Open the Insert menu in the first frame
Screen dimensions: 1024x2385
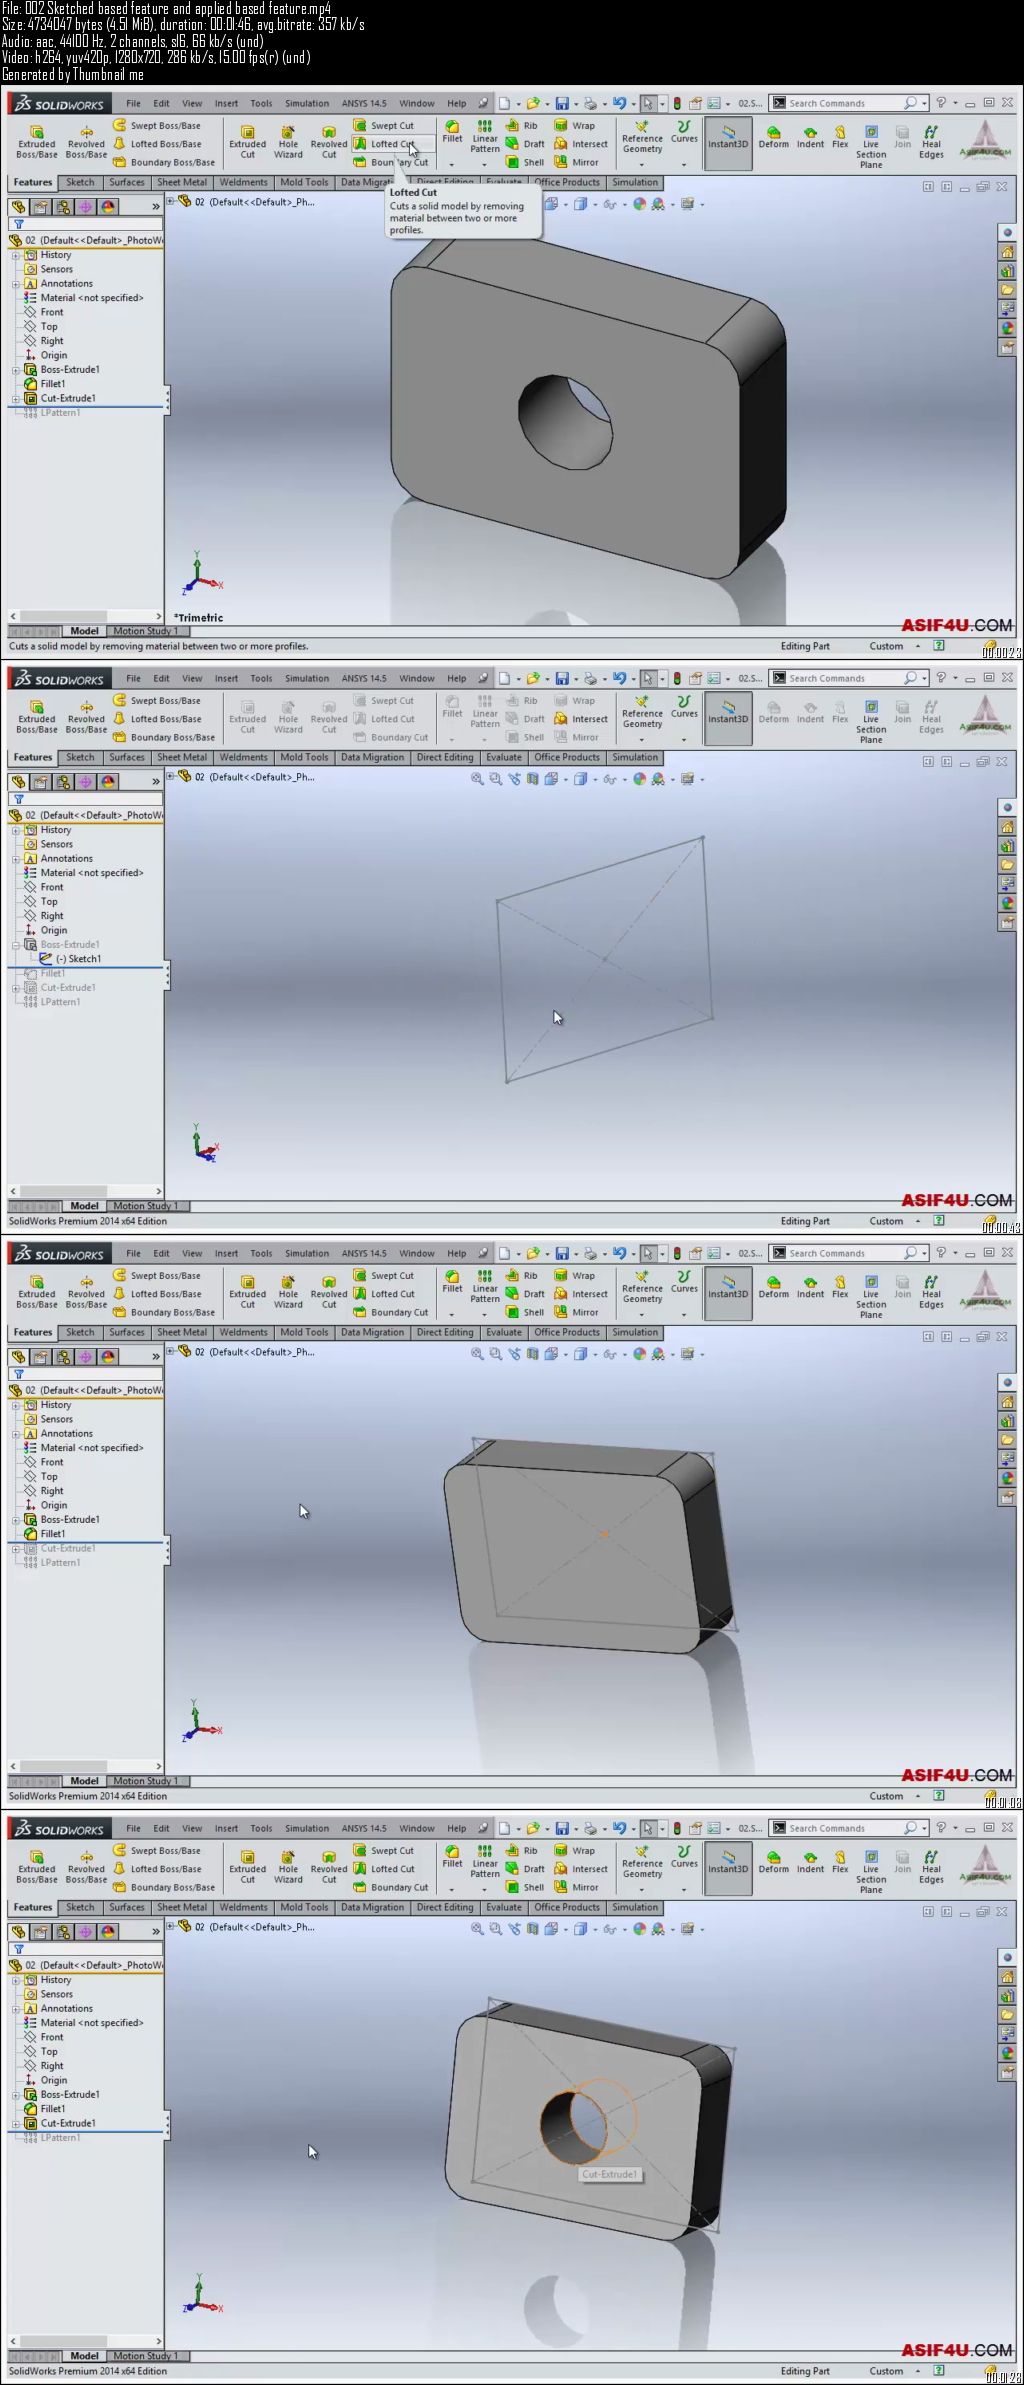[x=226, y=103]
